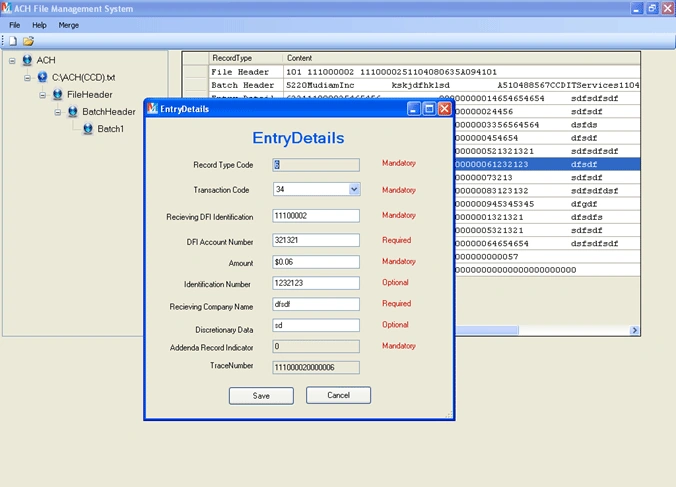Image resolution: width=676 pixels, height=487 pixels.
Task: Click the horizontal scrollbar right arrow
Action: pyautogui.click(x=634, y=330)
